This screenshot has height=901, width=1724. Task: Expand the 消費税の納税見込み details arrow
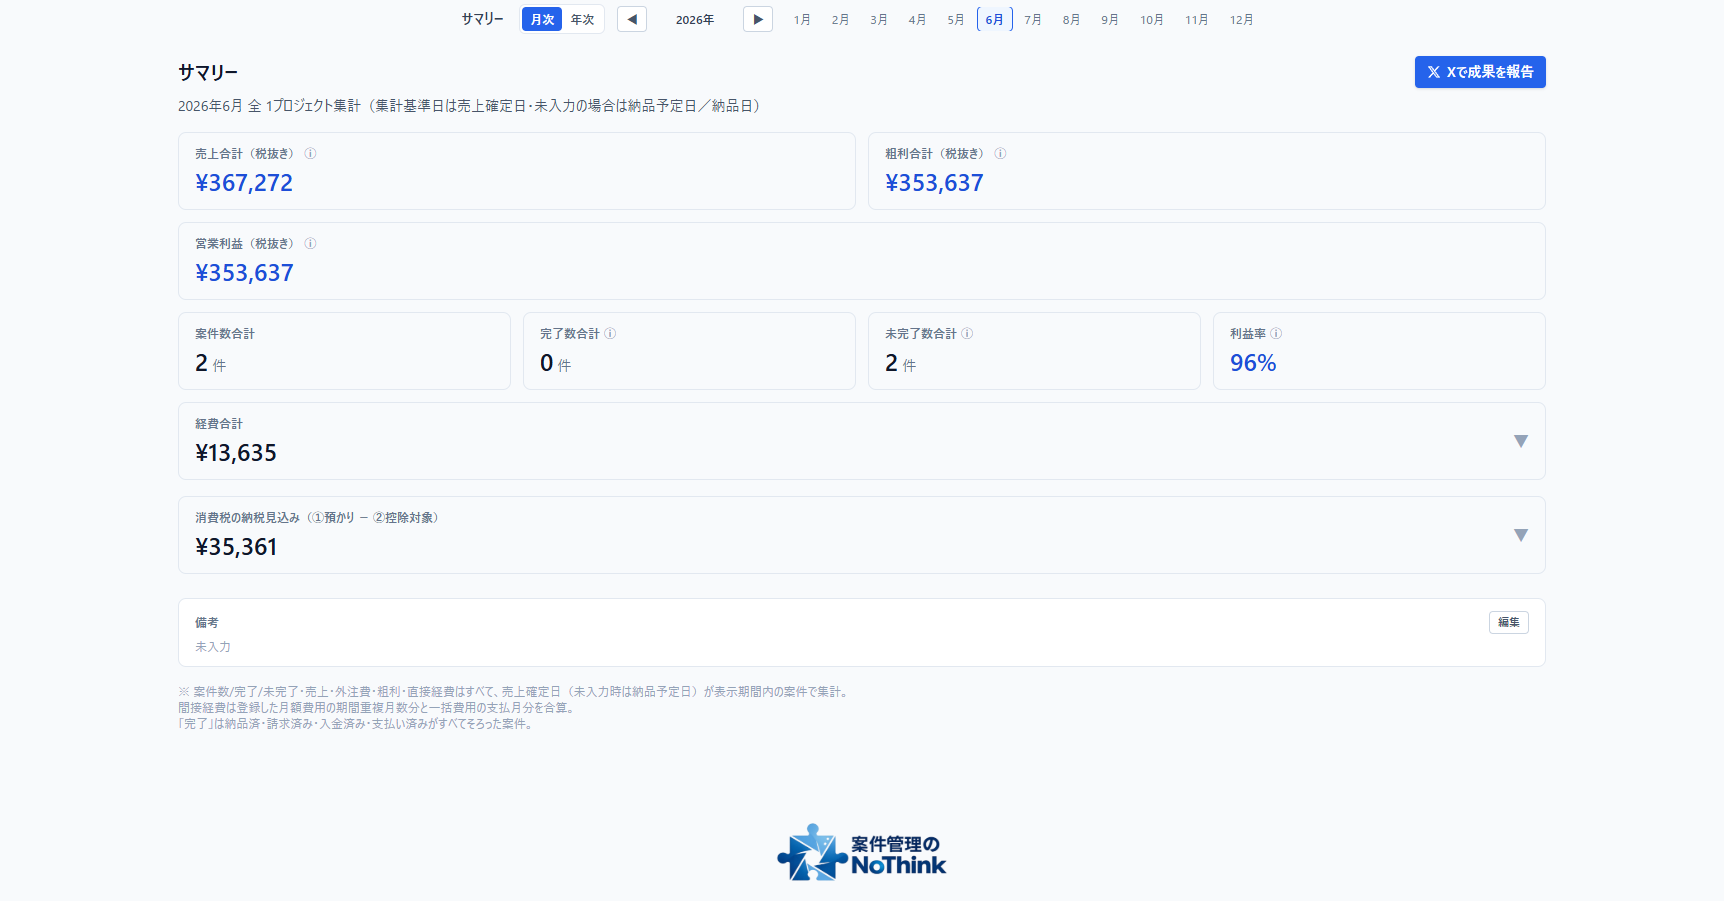pyautogui.click(x=1521, y=535)
